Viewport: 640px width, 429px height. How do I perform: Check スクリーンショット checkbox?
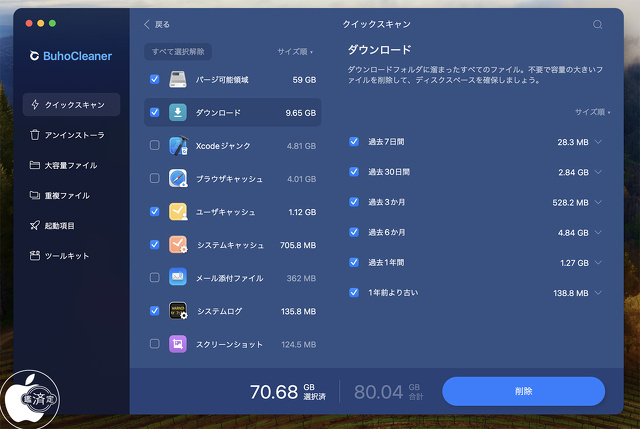pyautogui.click(x=154, y=344)
